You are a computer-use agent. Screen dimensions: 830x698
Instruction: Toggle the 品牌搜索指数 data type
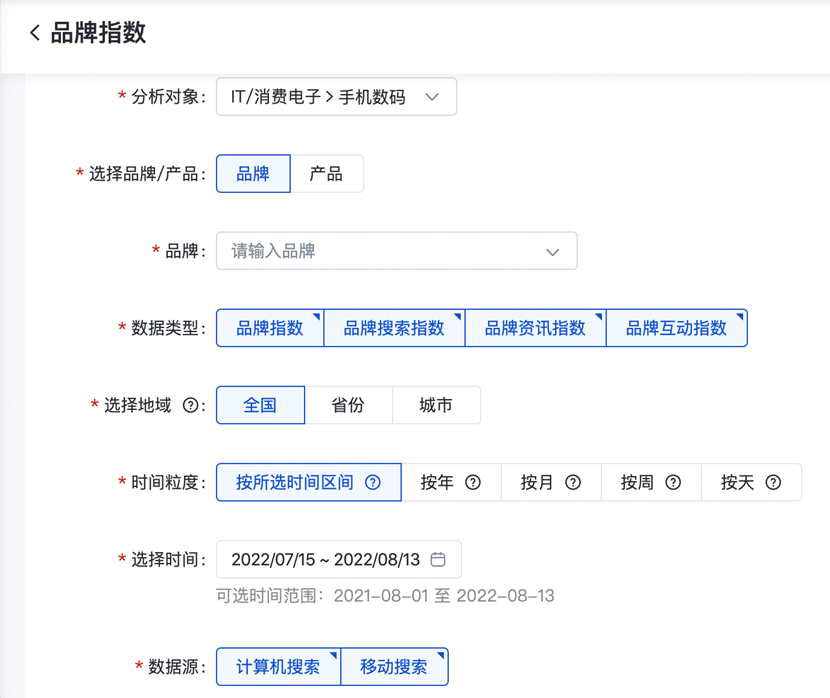tap(394, 328)
